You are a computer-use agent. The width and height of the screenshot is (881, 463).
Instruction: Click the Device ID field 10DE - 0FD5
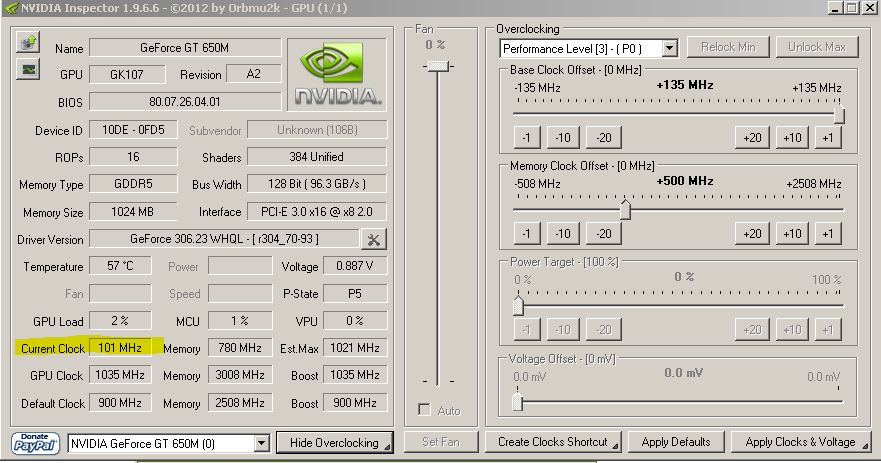133,130
